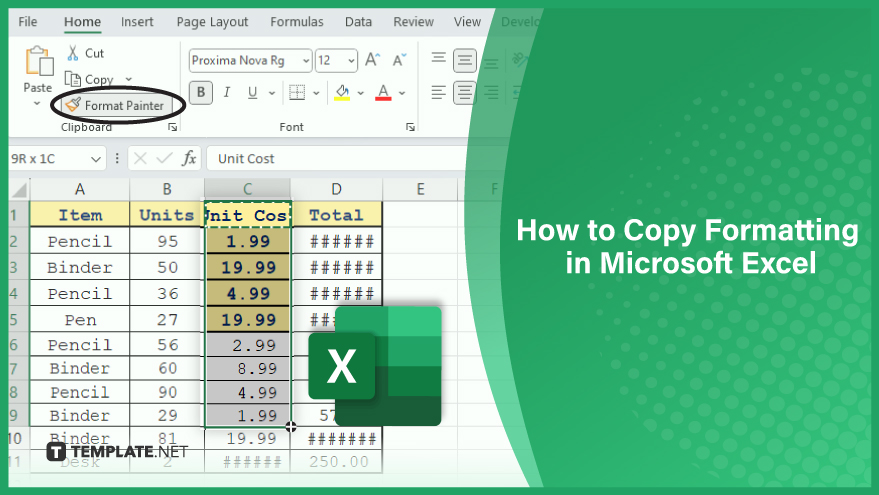Click the Item header cell
Screen dimensions: 879x495
[80, 215]
